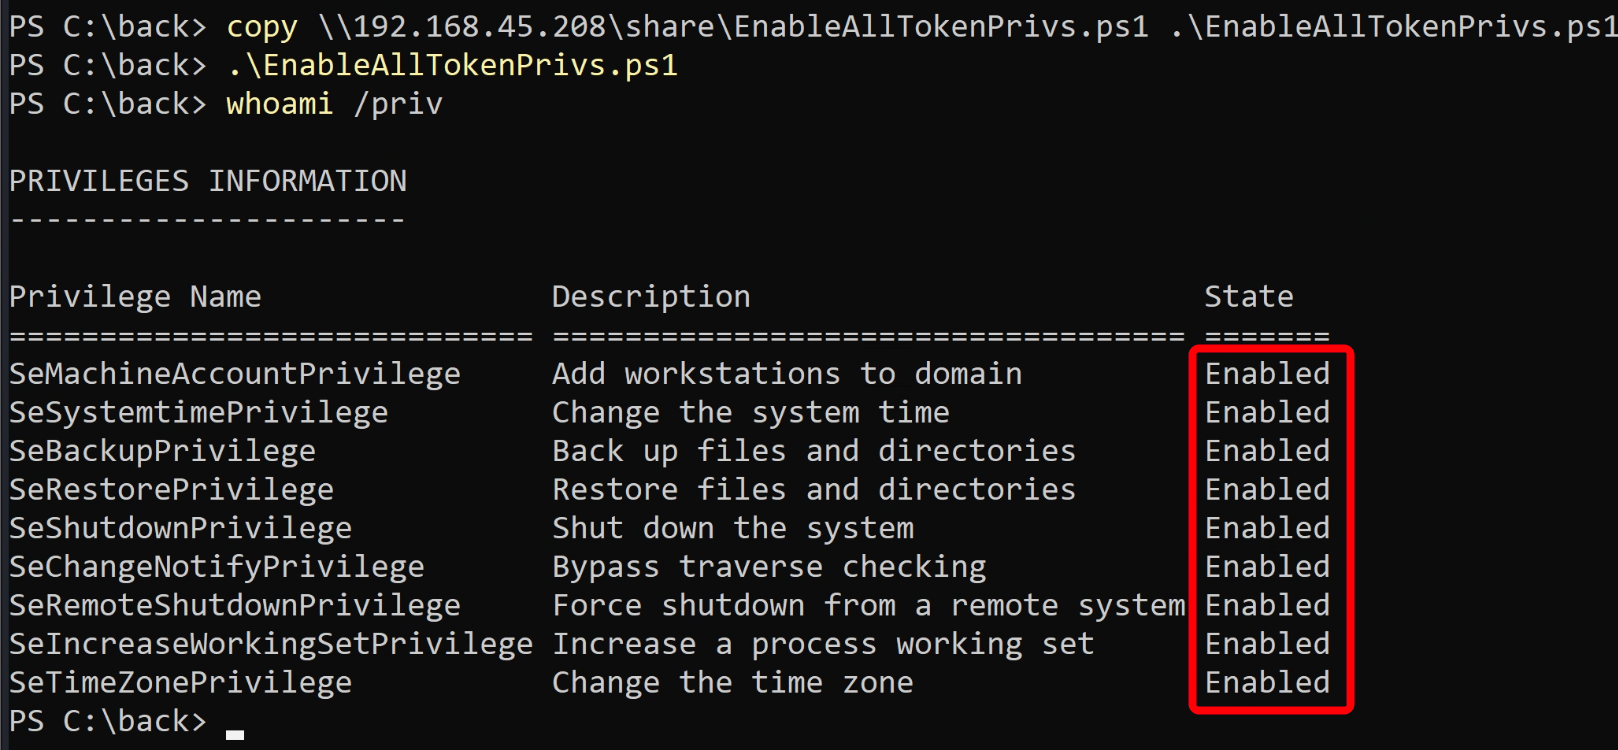Select the SeRestorePrivilege row name

[171, 490]
